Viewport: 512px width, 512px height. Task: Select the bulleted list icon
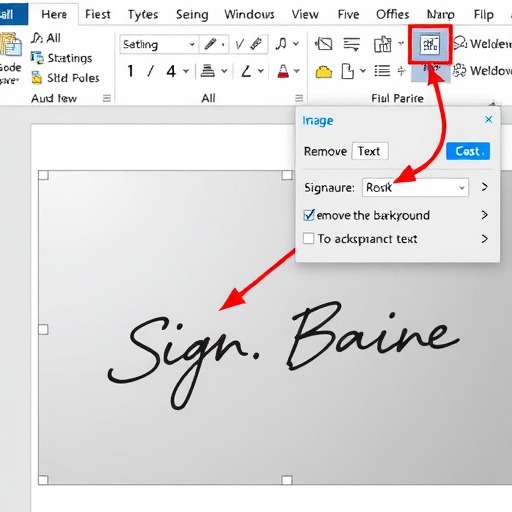point(382,71)
